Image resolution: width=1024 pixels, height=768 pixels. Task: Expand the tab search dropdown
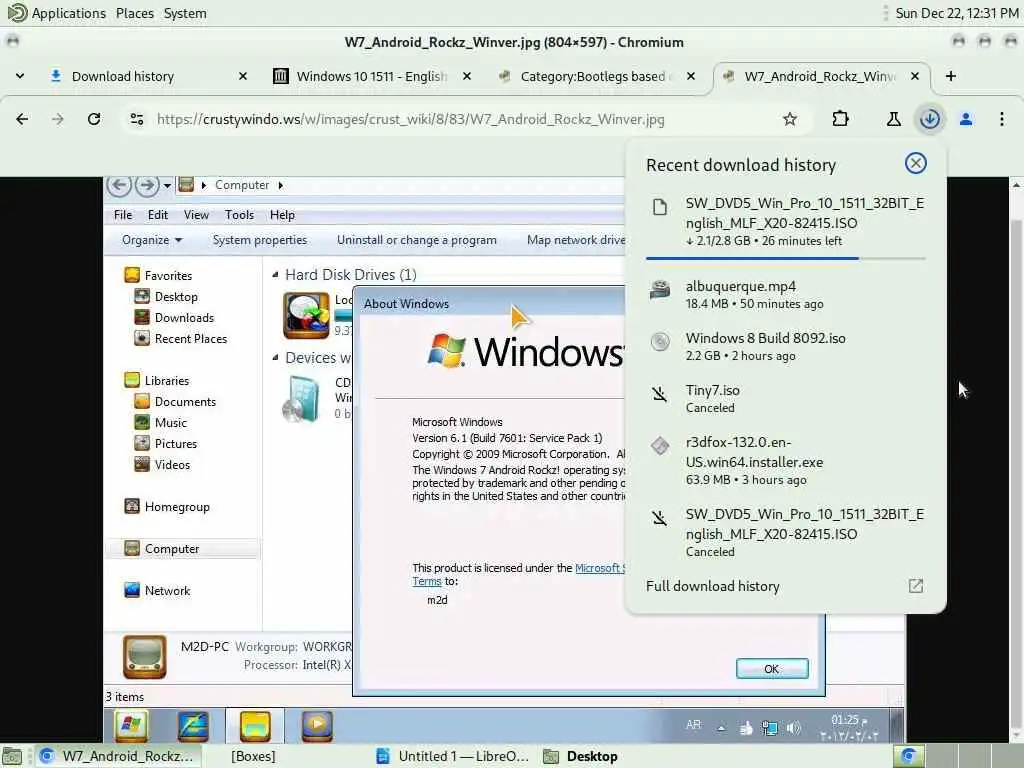coord(20,76)
